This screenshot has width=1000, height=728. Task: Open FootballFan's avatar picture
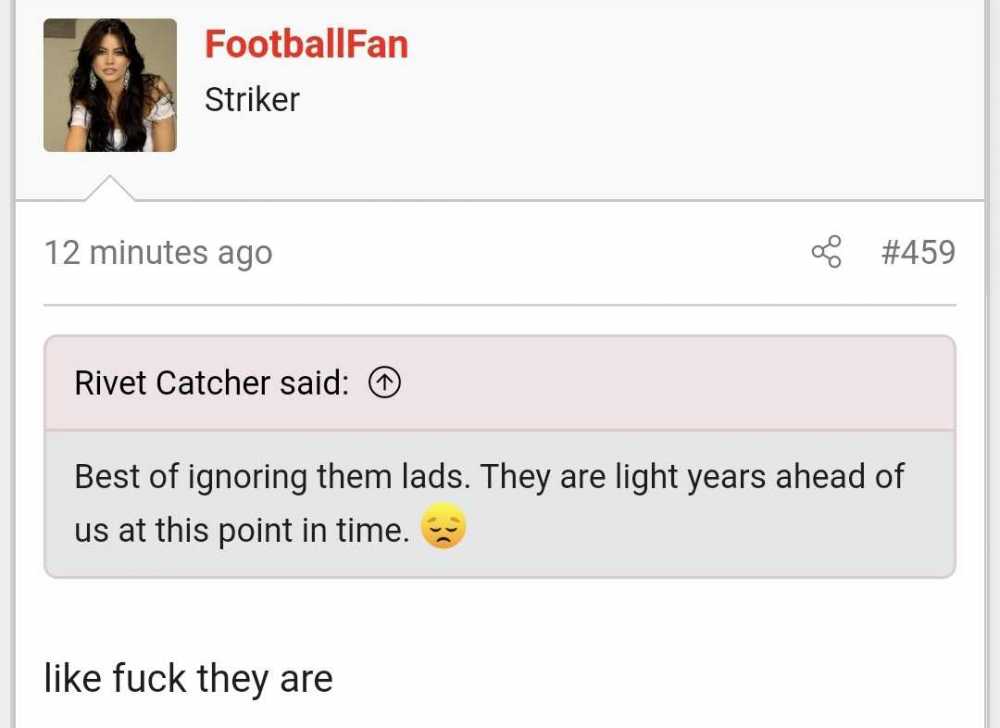coord(110,85)
